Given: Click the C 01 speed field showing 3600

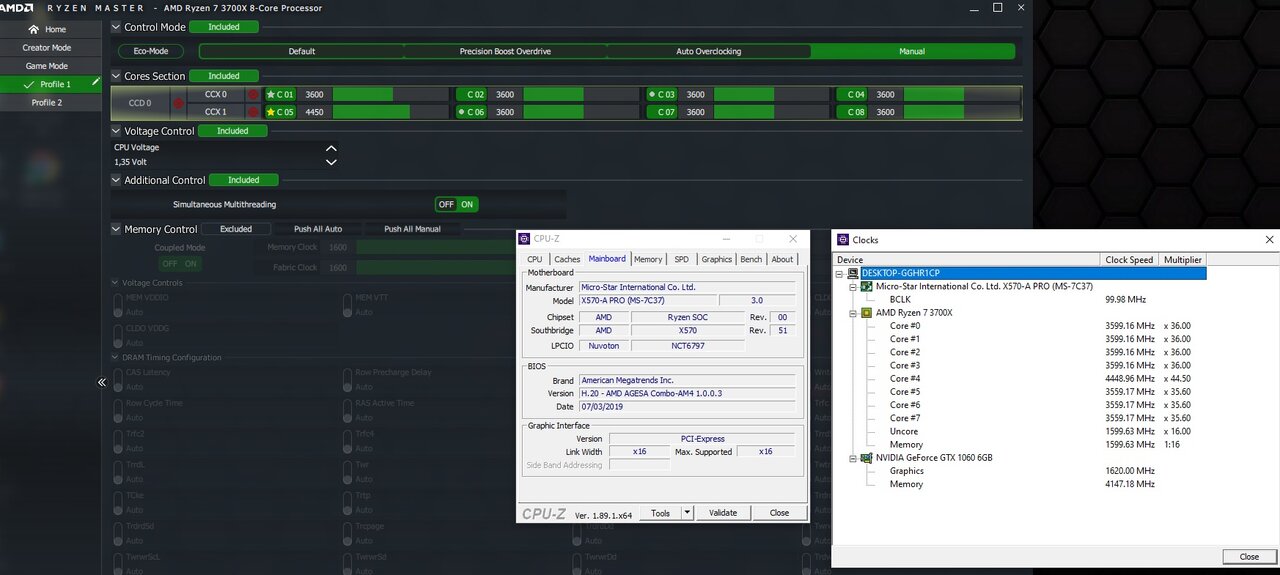Looking at the screenshot, I should [x=315, y=95].
